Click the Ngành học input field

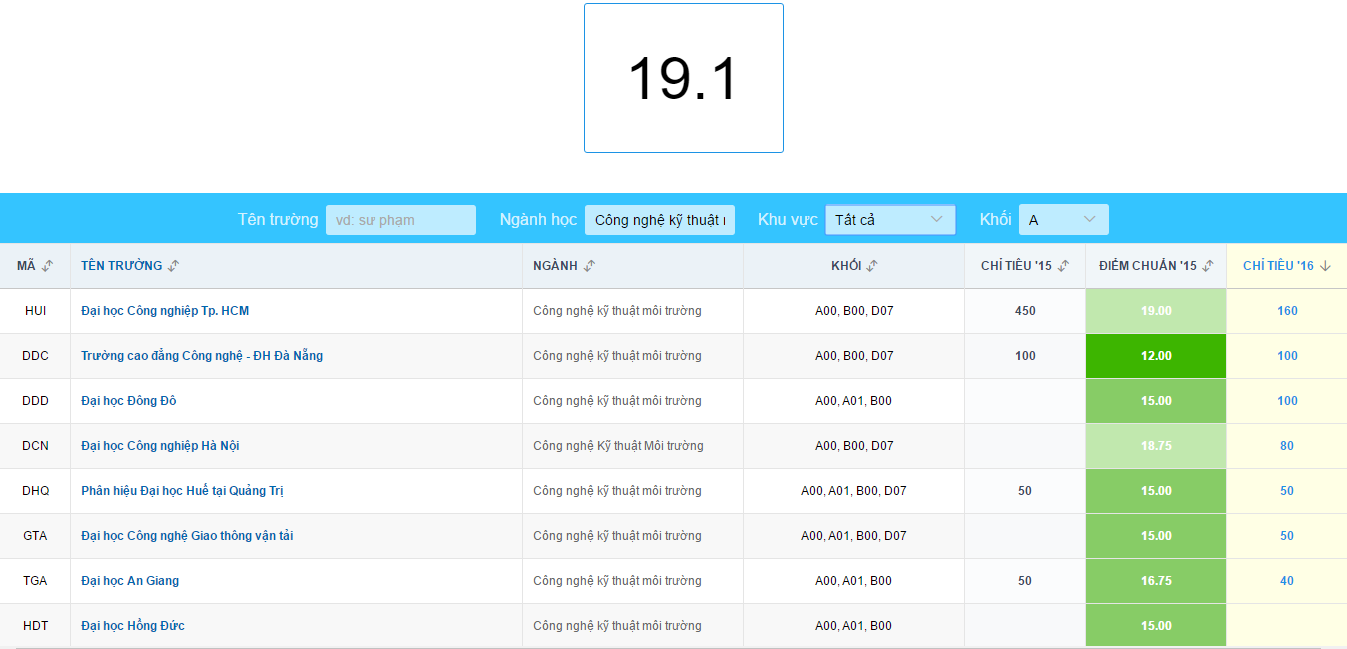tap(660, 220)
